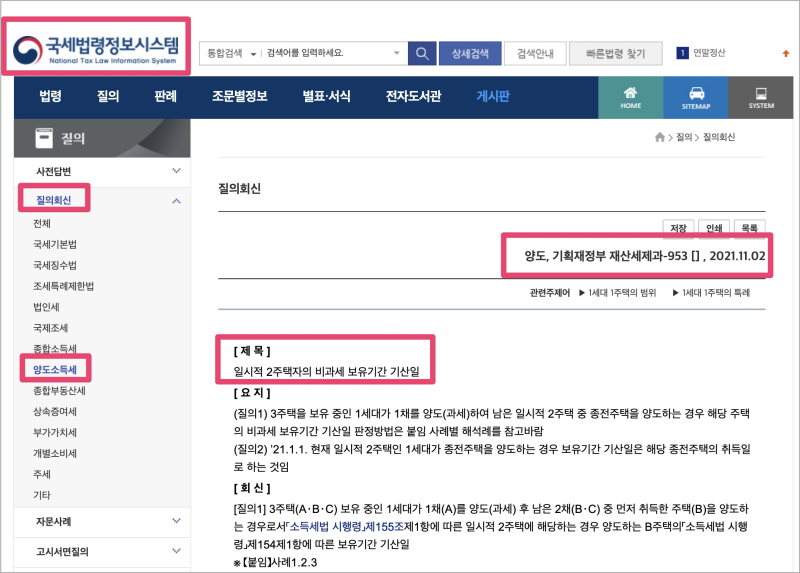The image size is (800, 573).
Task: Open the 통합검색 category dropdown
Action: click(x=231, y=53)
